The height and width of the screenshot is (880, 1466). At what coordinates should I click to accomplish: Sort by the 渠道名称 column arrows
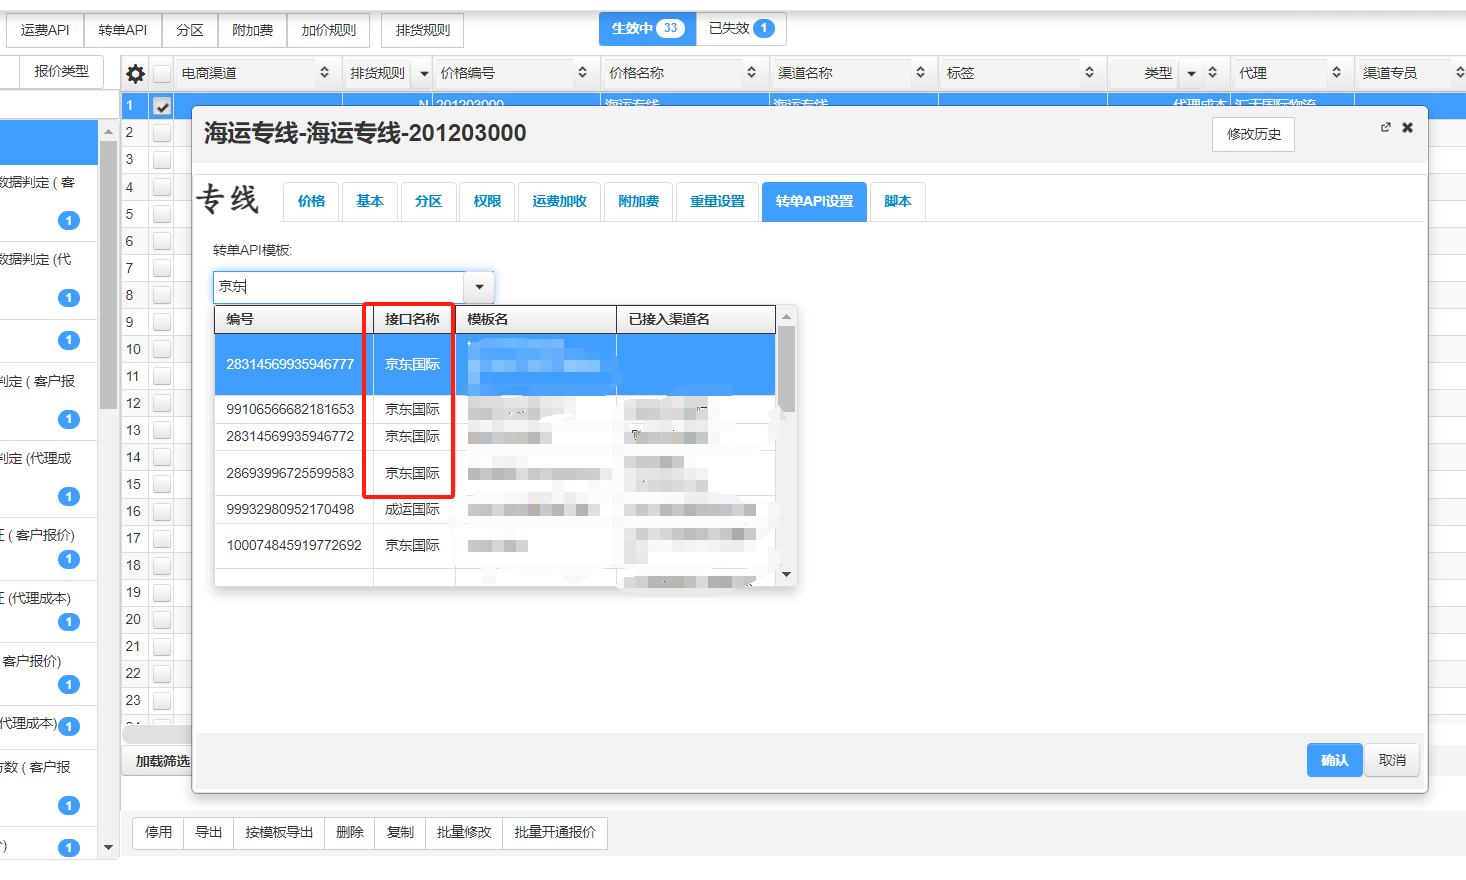pyautogui.click(x=920, y=72)
